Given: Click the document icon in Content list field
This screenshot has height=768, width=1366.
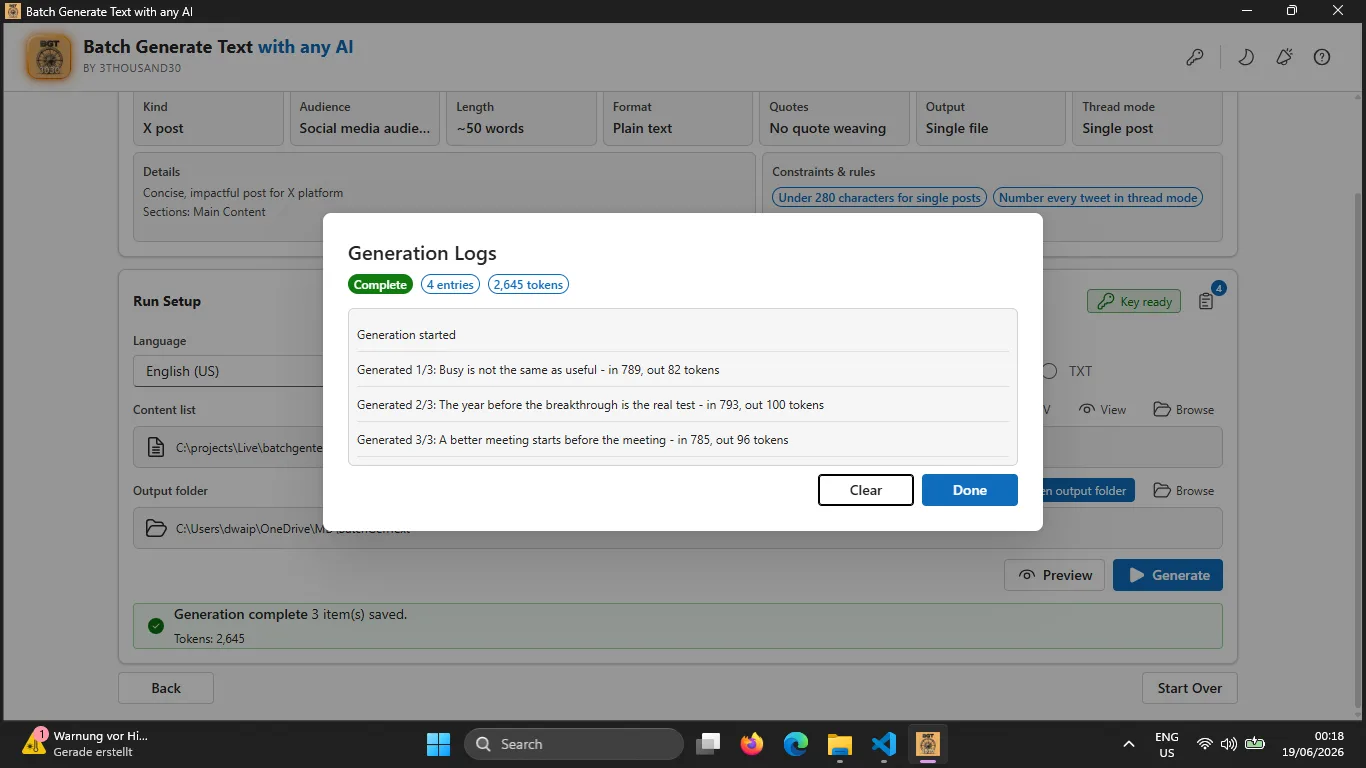Looking at the screenshot, I should (x=156, y=447).
